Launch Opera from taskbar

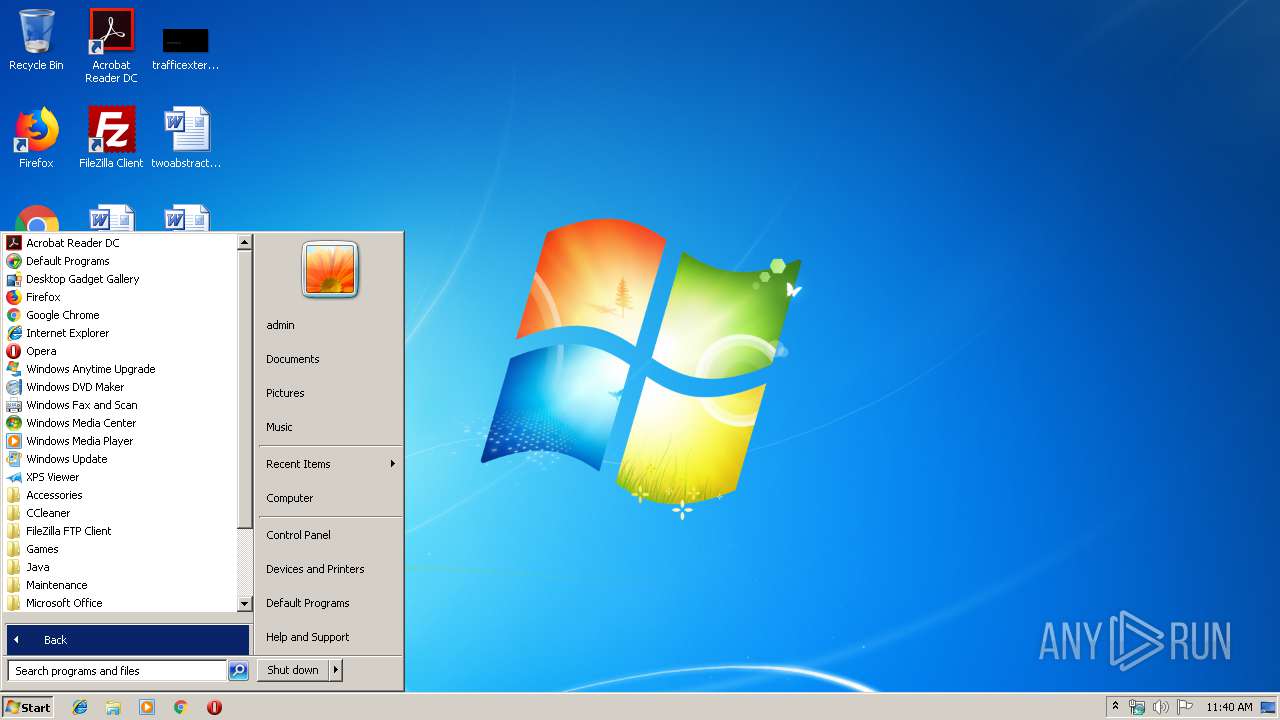pyautogui.click(x=214, y=707)
